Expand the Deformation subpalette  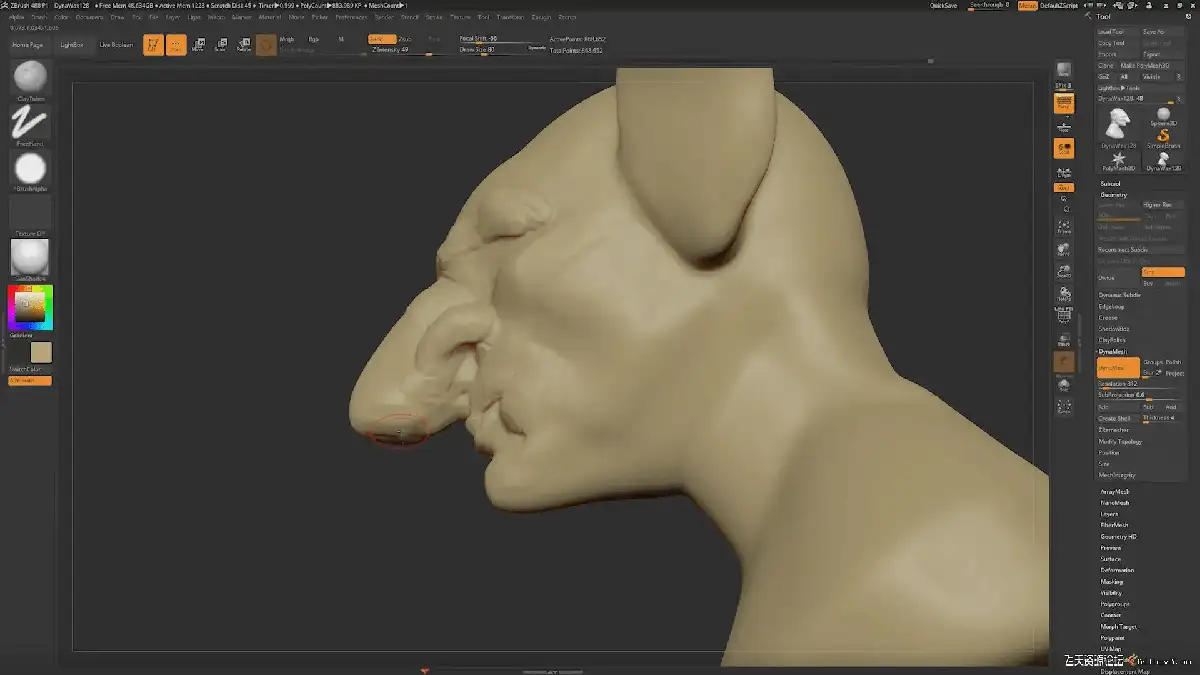pos(1117,570)
